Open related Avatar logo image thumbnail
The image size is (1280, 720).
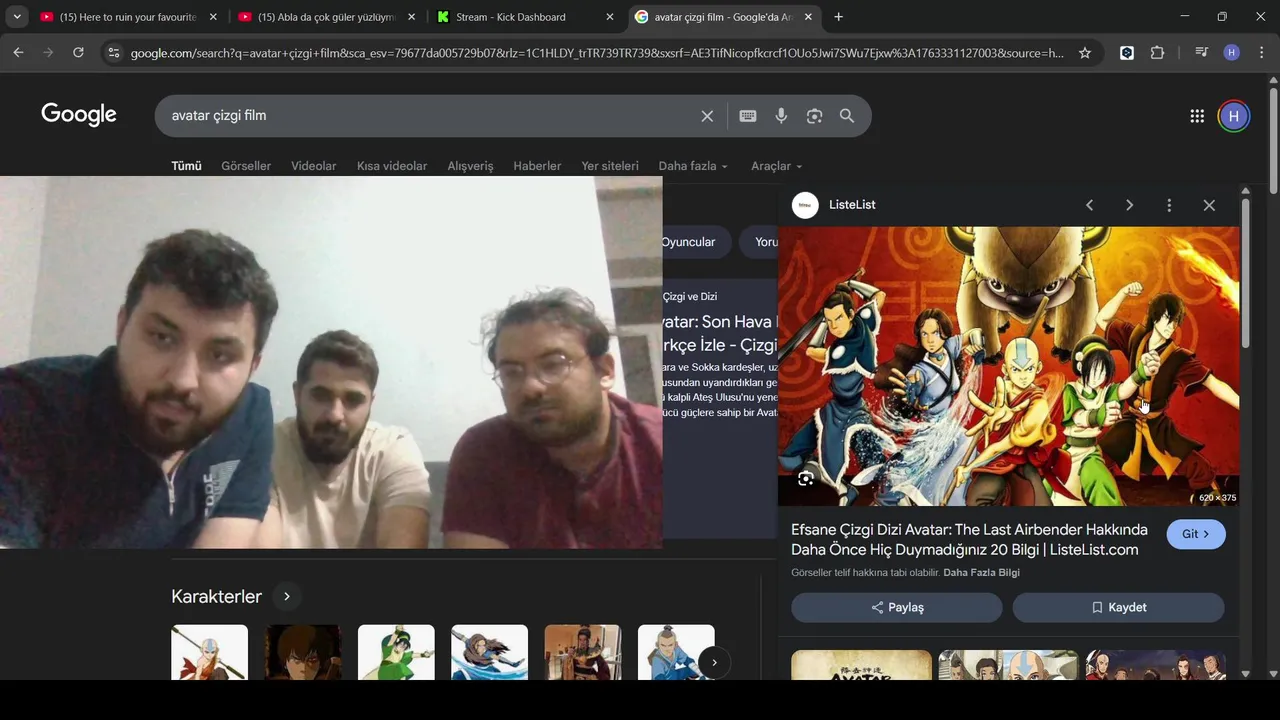[x=861, y=665]
